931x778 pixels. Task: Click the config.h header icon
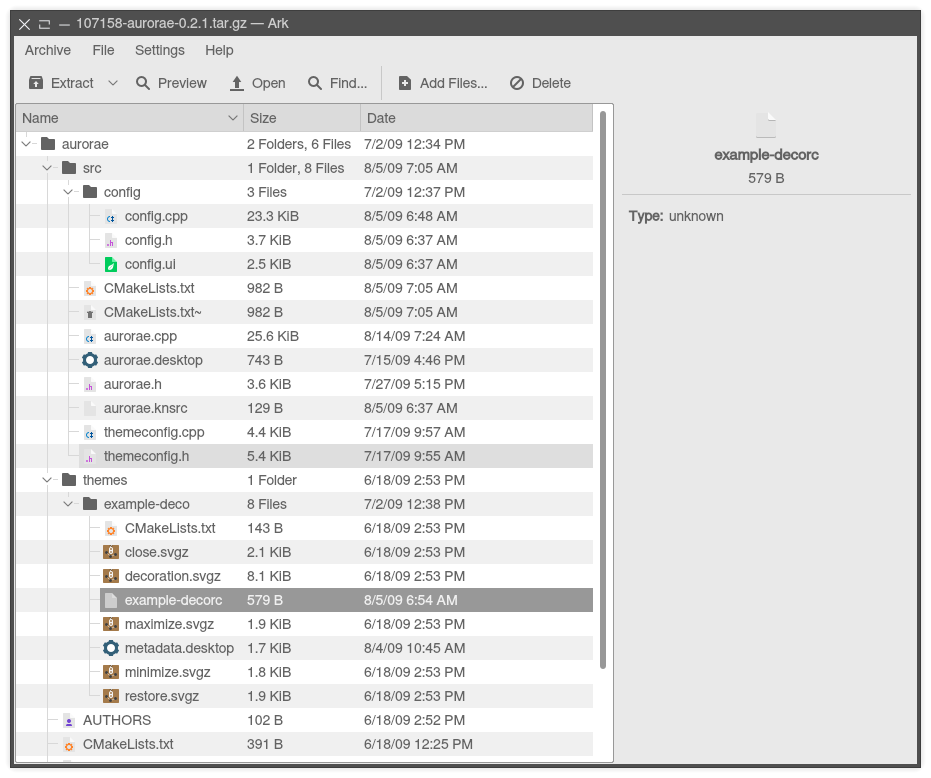[111, 241]
